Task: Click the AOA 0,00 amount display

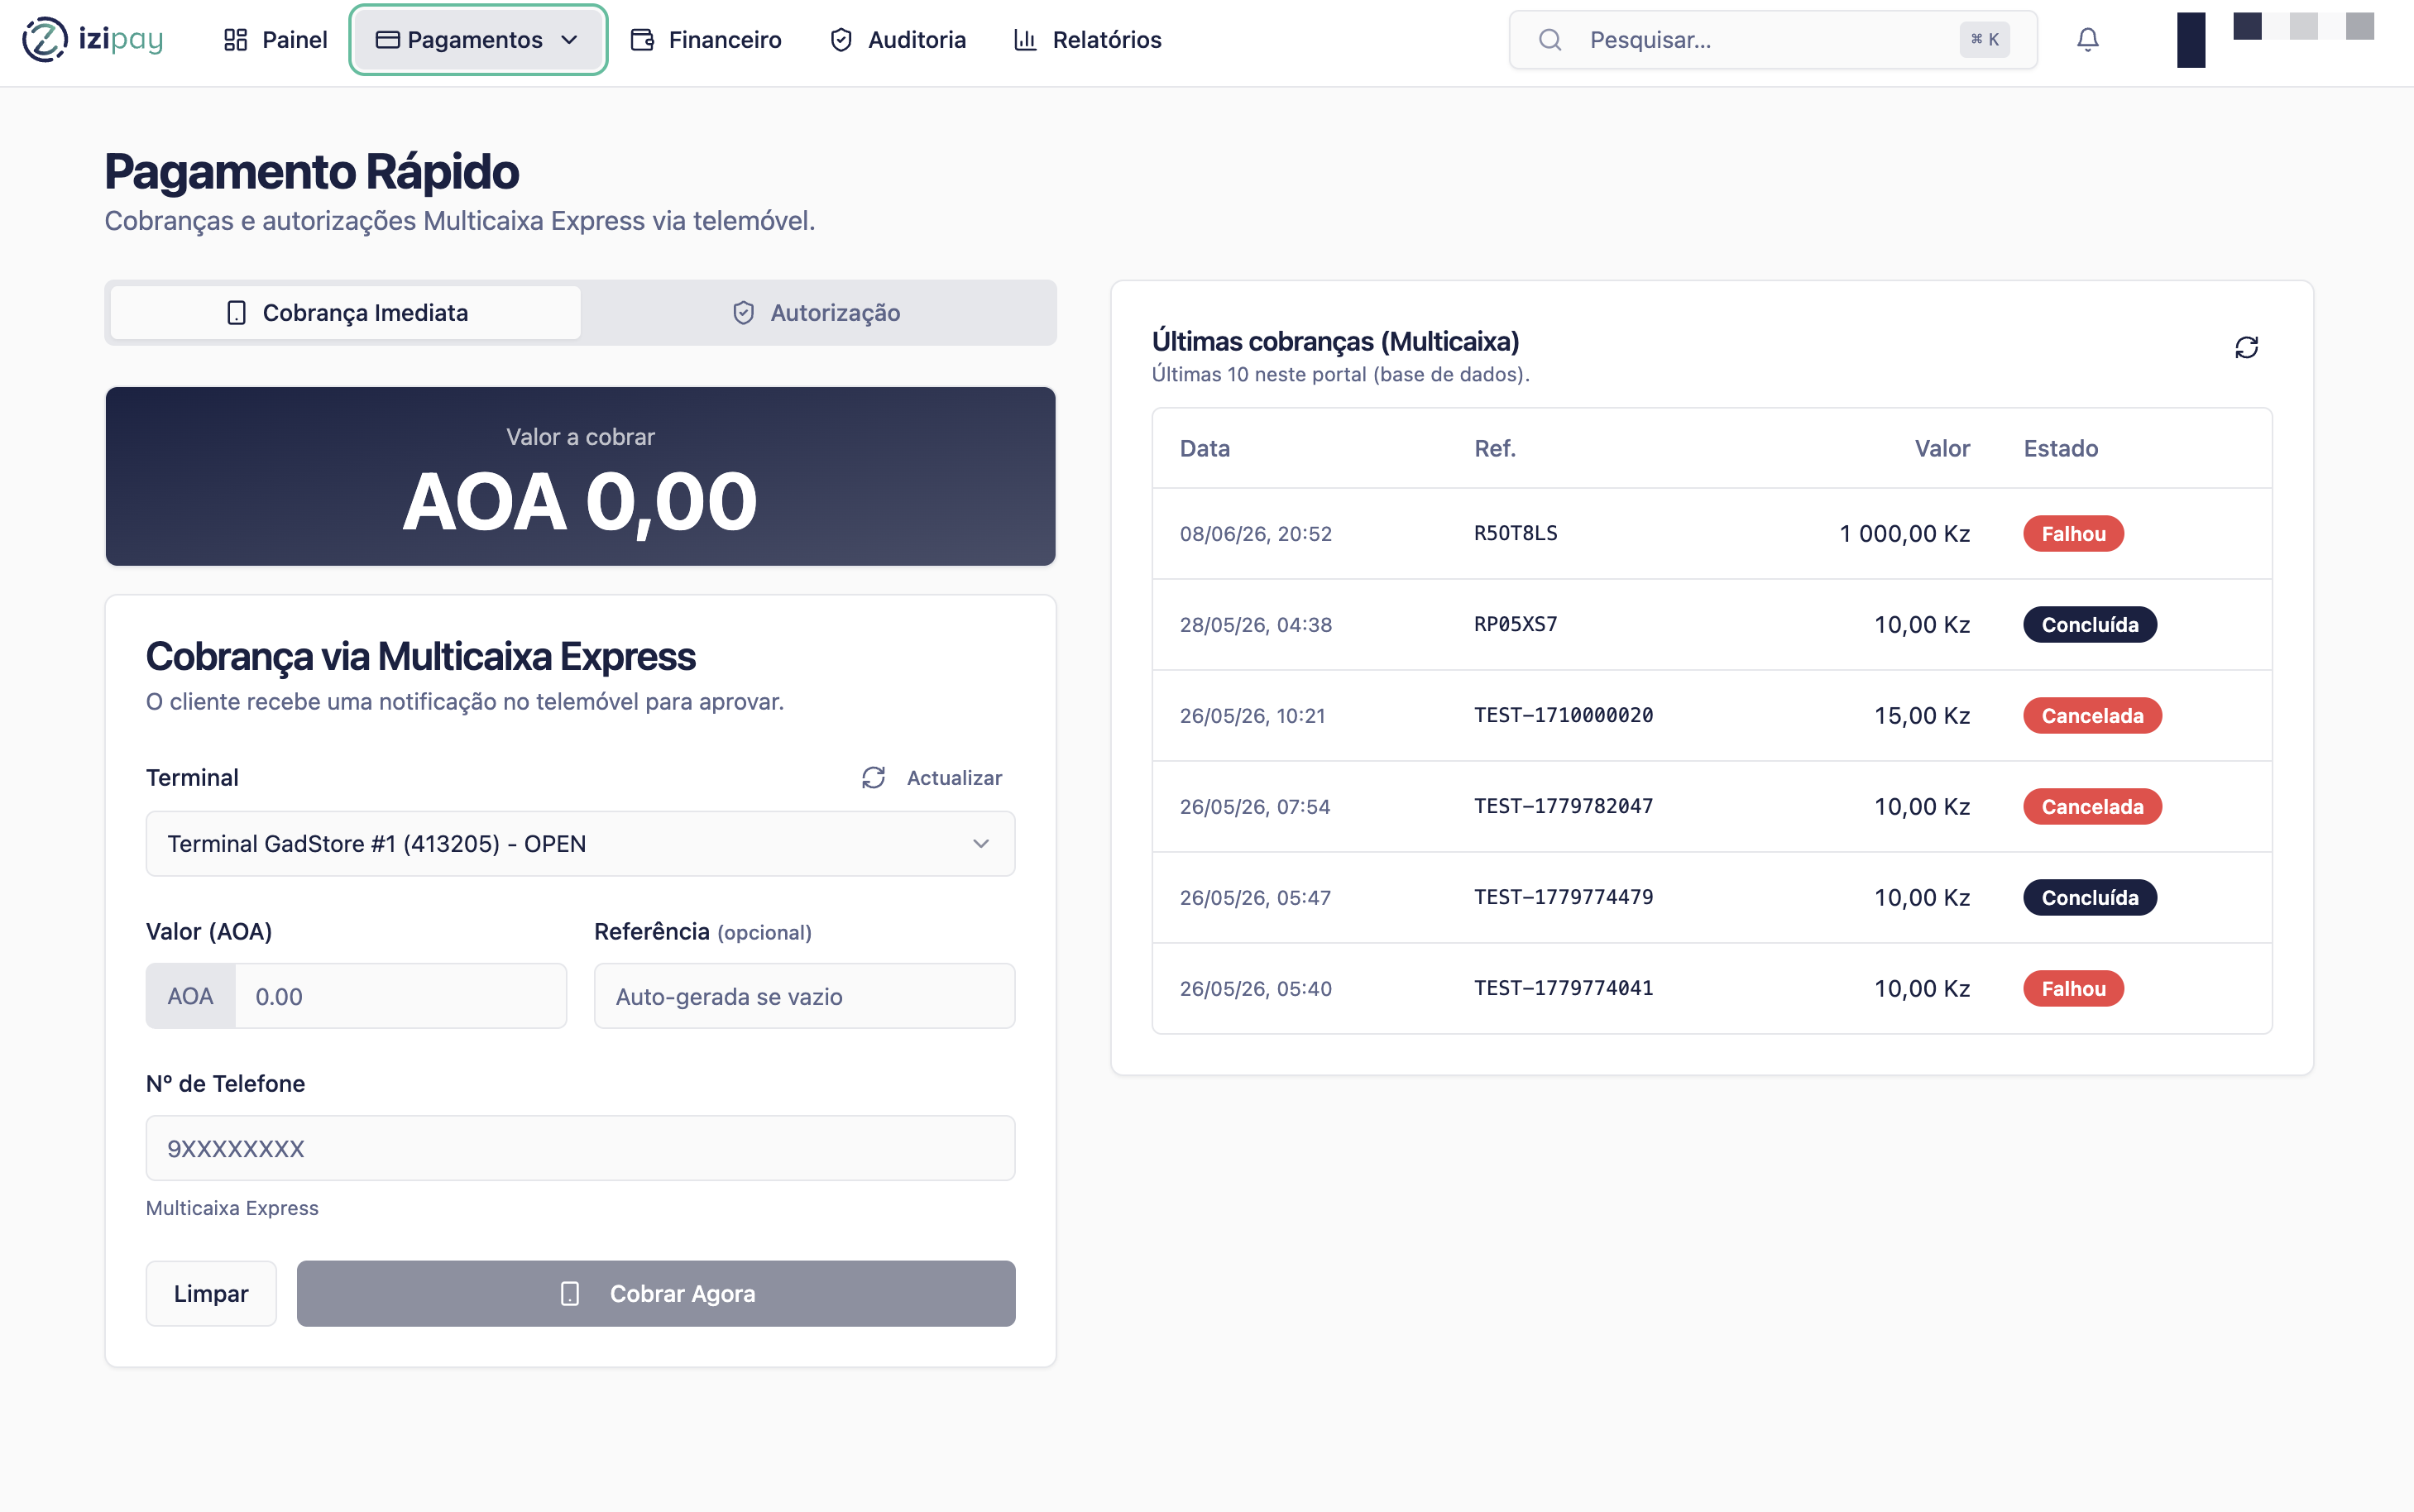Action: [x=580, y=501]
